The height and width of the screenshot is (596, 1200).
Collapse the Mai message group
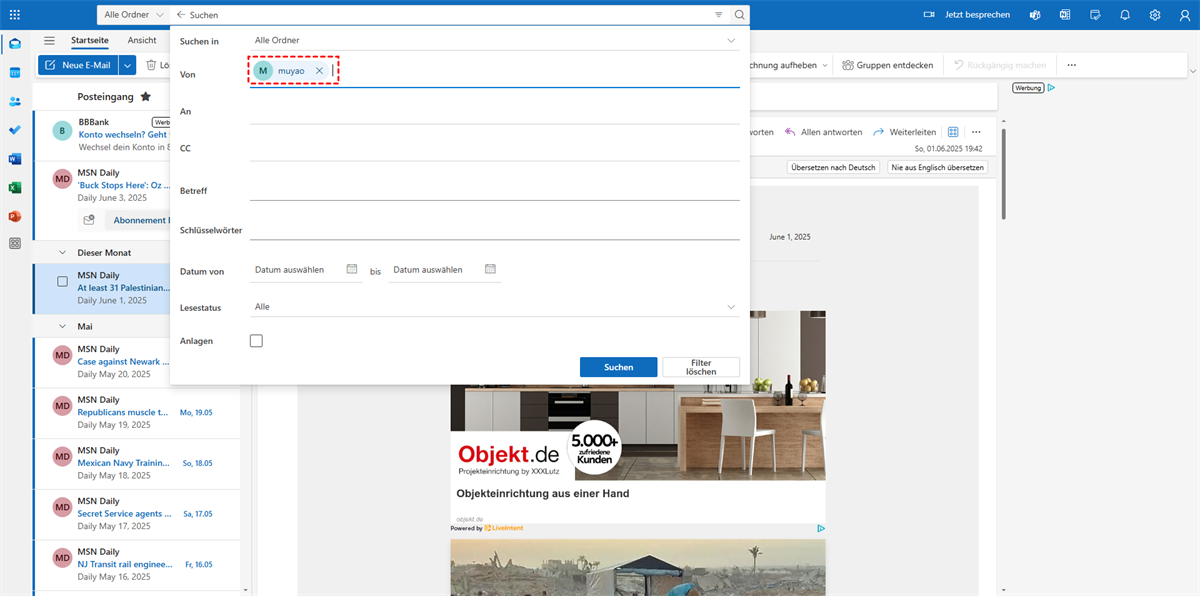[63, 327]
